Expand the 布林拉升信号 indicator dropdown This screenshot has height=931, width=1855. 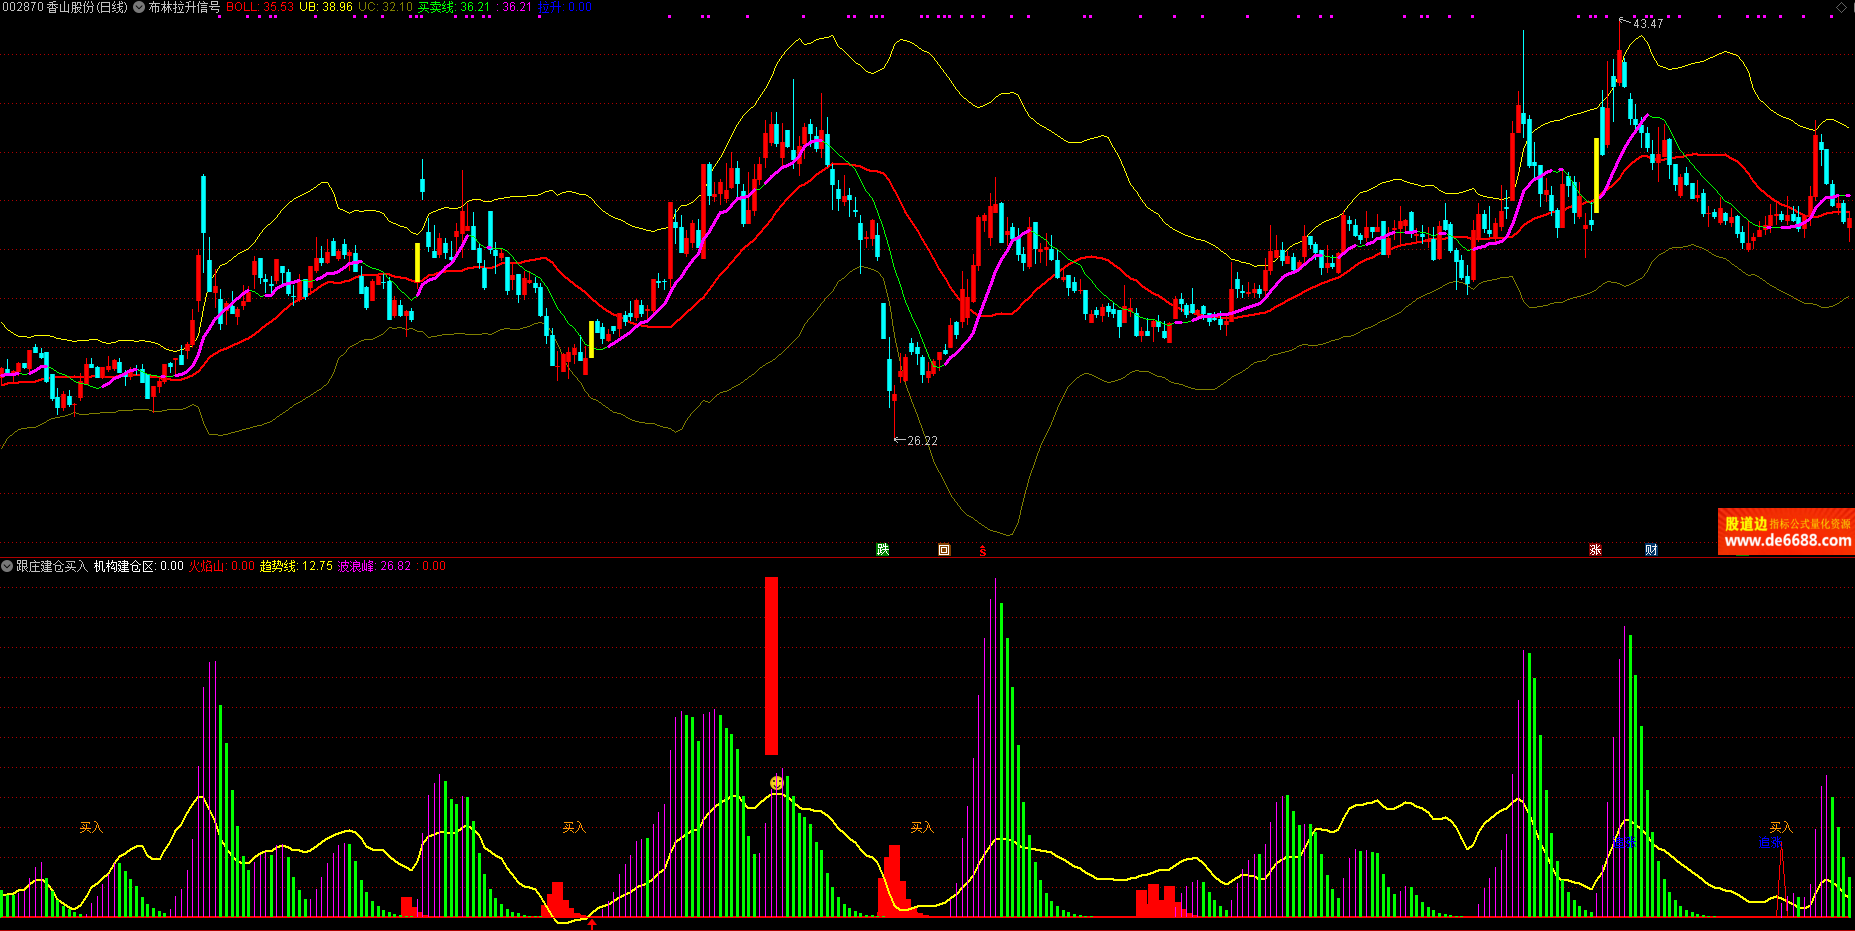[x=139, y=7]
